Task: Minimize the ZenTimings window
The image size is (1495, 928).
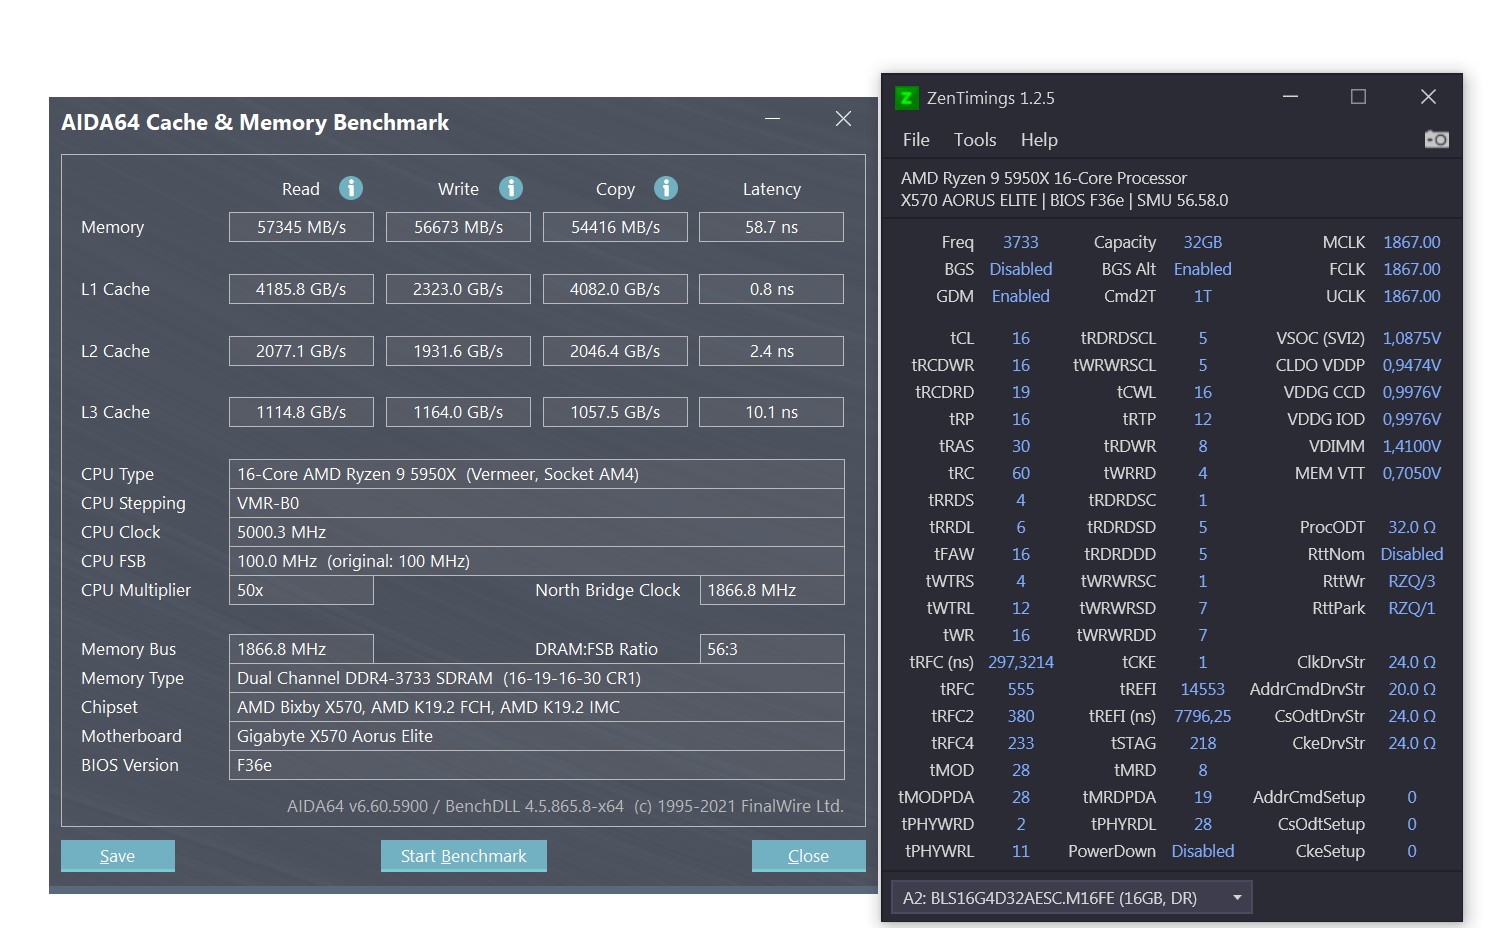Action: pos(1290,97)
